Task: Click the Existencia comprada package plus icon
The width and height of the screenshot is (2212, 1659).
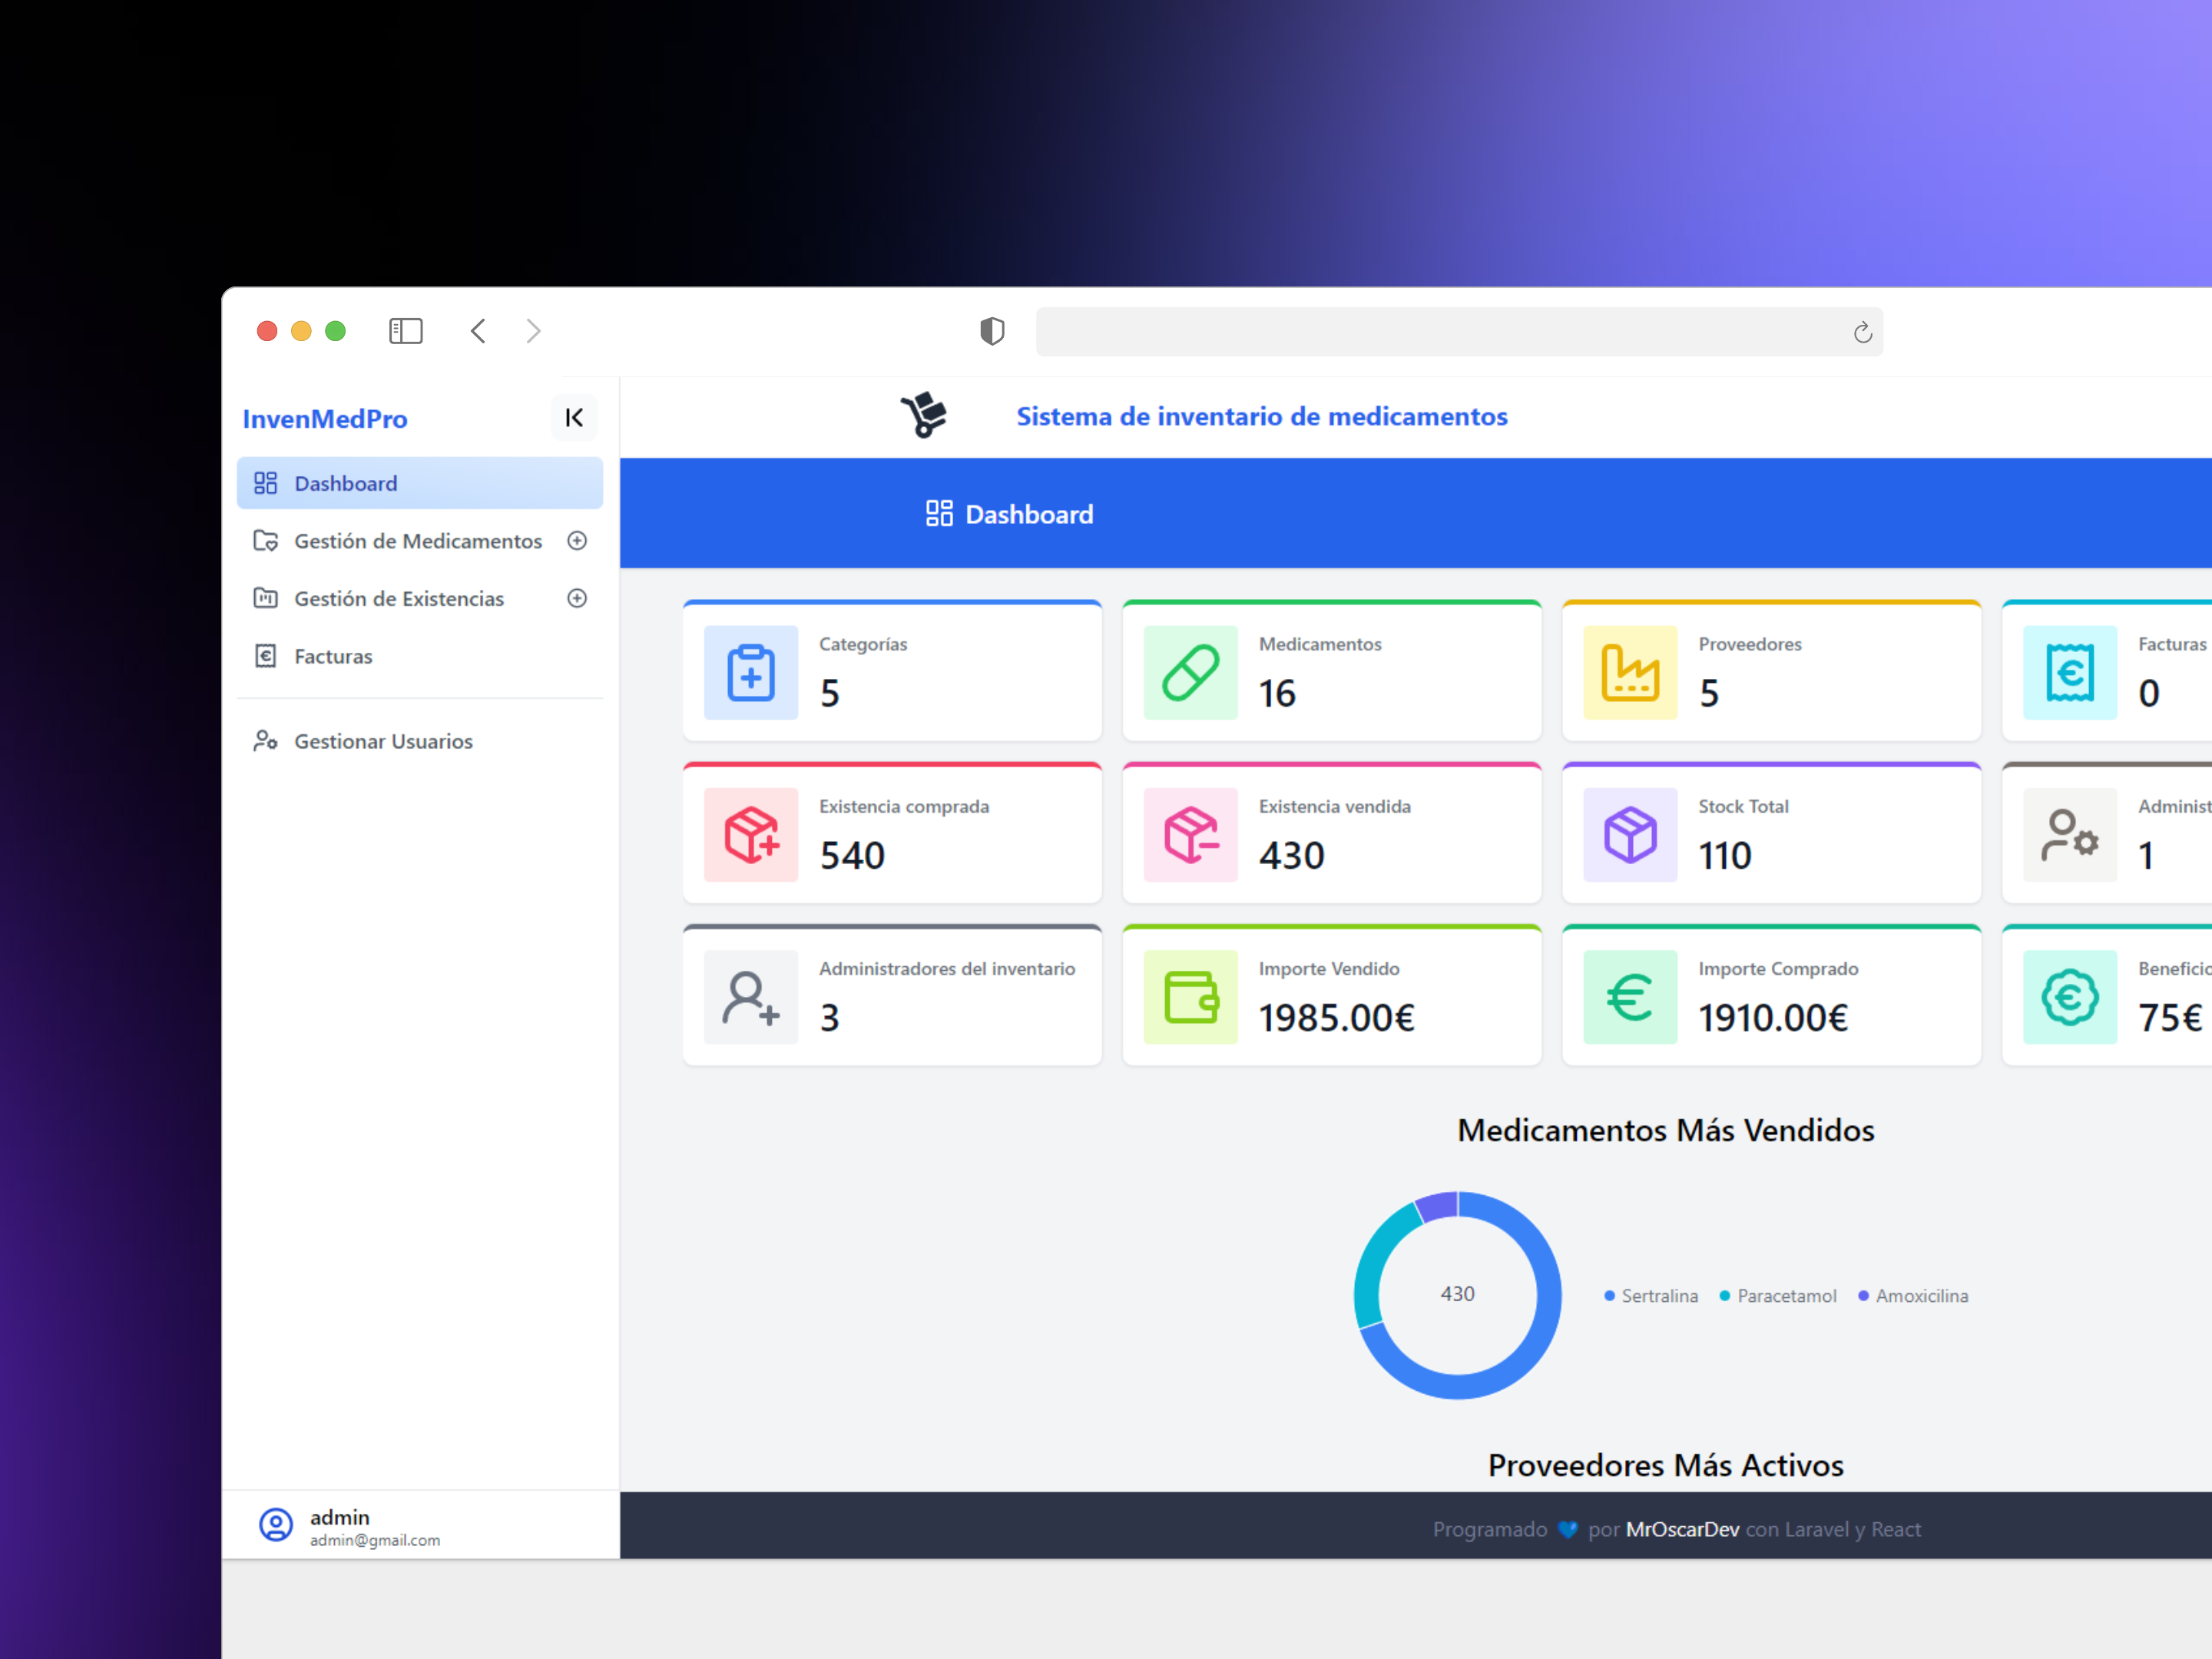Action: click(751, 835)
